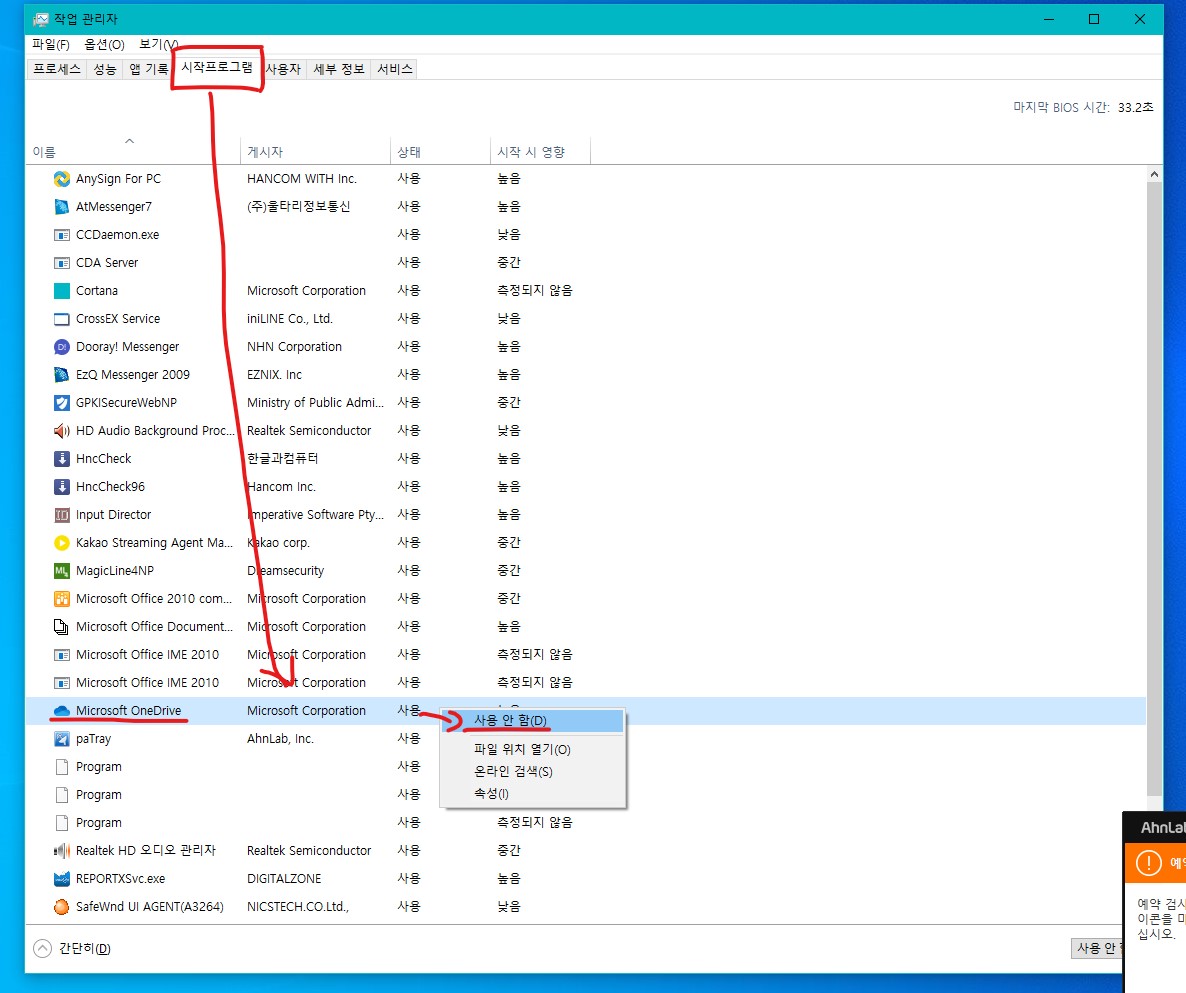Screen dimensions: 1186x993
Task: Click the CDA Server icon
Action: coord(61,263)
